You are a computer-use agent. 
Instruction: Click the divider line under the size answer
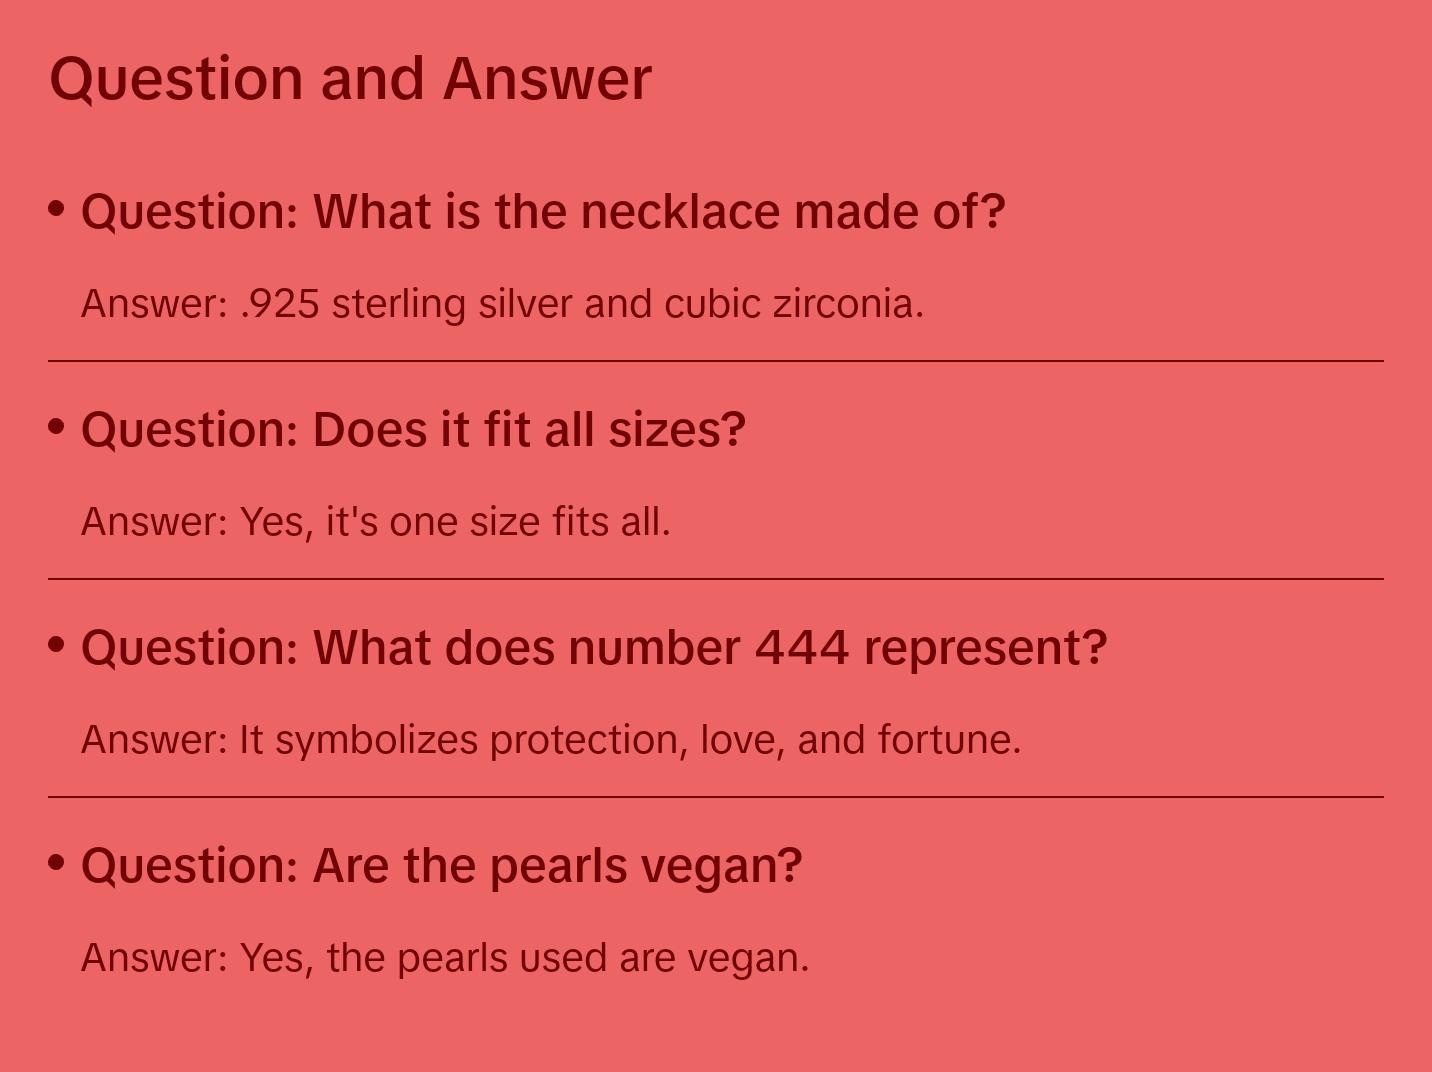(716, 579)
